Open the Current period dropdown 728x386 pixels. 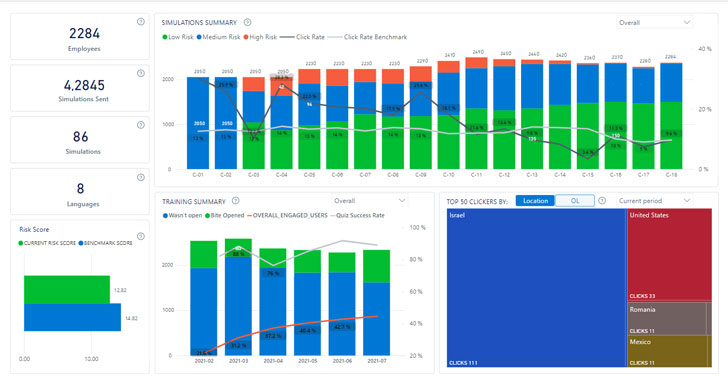coord(655,201)
